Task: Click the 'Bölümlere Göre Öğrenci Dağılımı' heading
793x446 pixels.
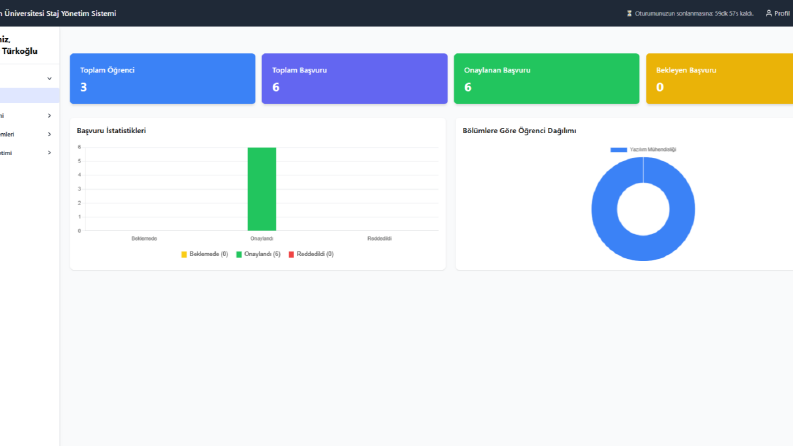Action: pos(519,130)
